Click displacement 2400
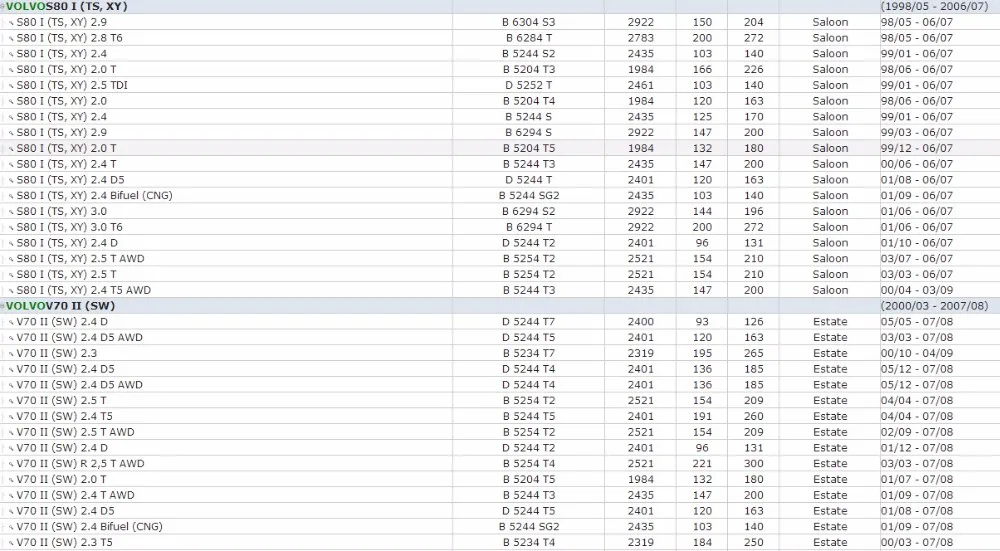 coord(640,321)
